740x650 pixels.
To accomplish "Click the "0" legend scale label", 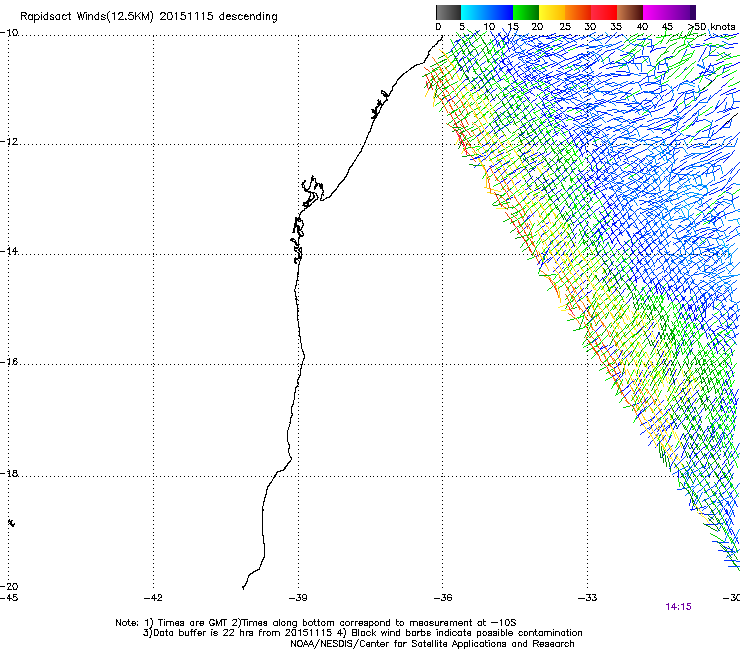I will point(438,27).
